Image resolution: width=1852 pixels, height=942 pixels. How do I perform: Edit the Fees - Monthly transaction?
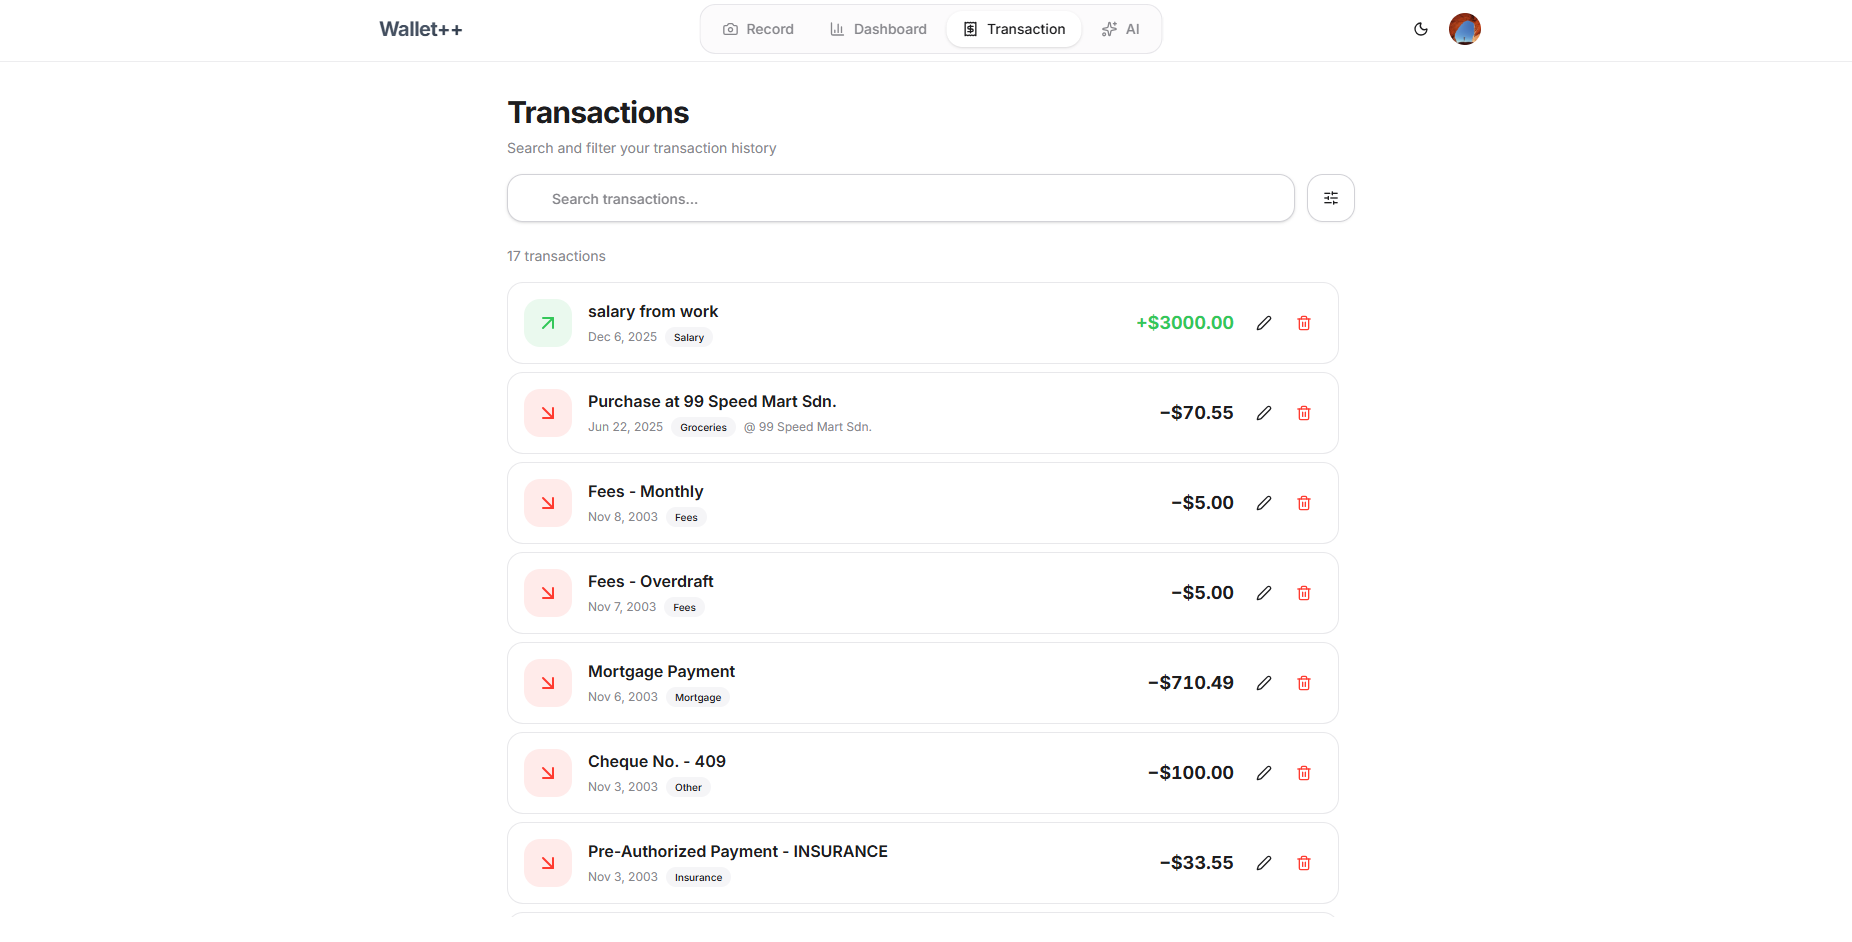pos(1264,503)
